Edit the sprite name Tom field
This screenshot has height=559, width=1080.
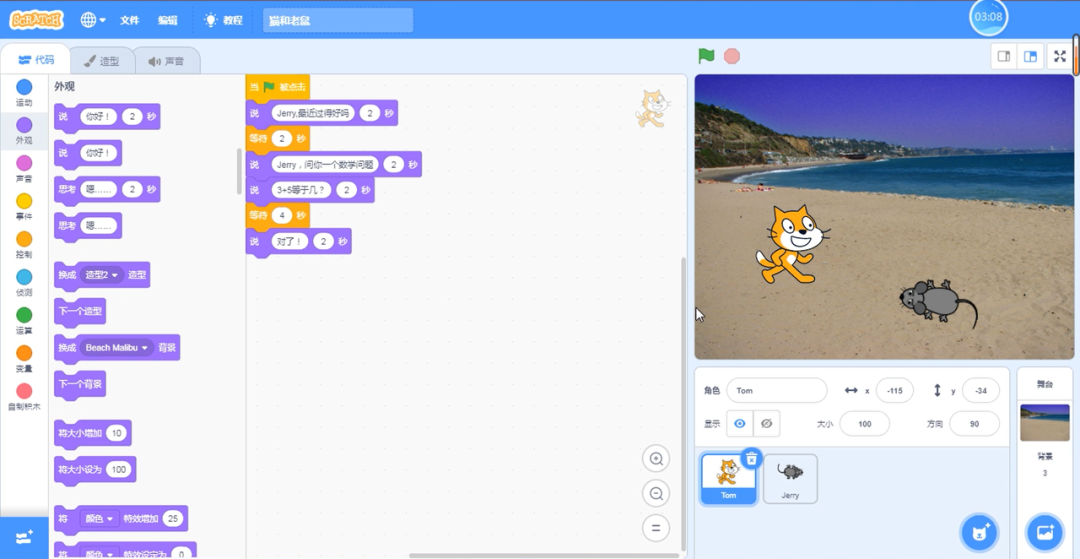(x=776, y=390)
